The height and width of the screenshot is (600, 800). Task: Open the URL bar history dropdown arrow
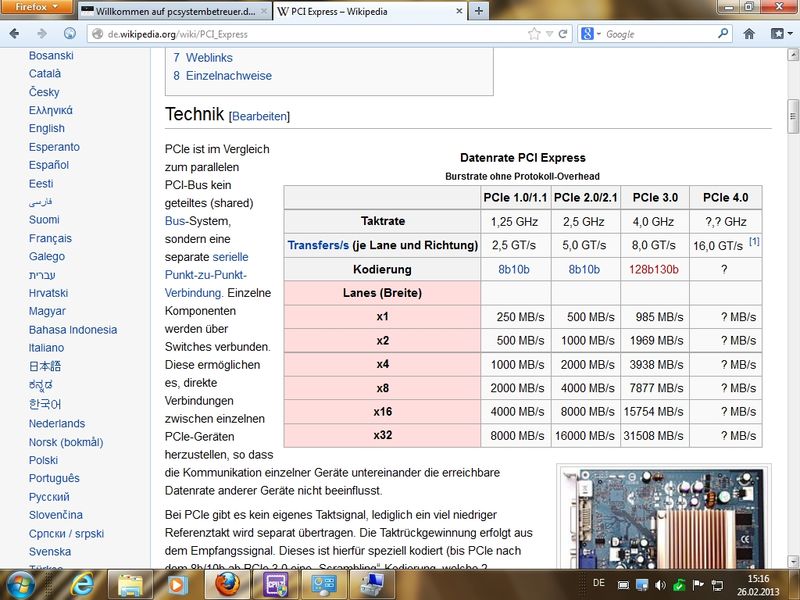549,33
